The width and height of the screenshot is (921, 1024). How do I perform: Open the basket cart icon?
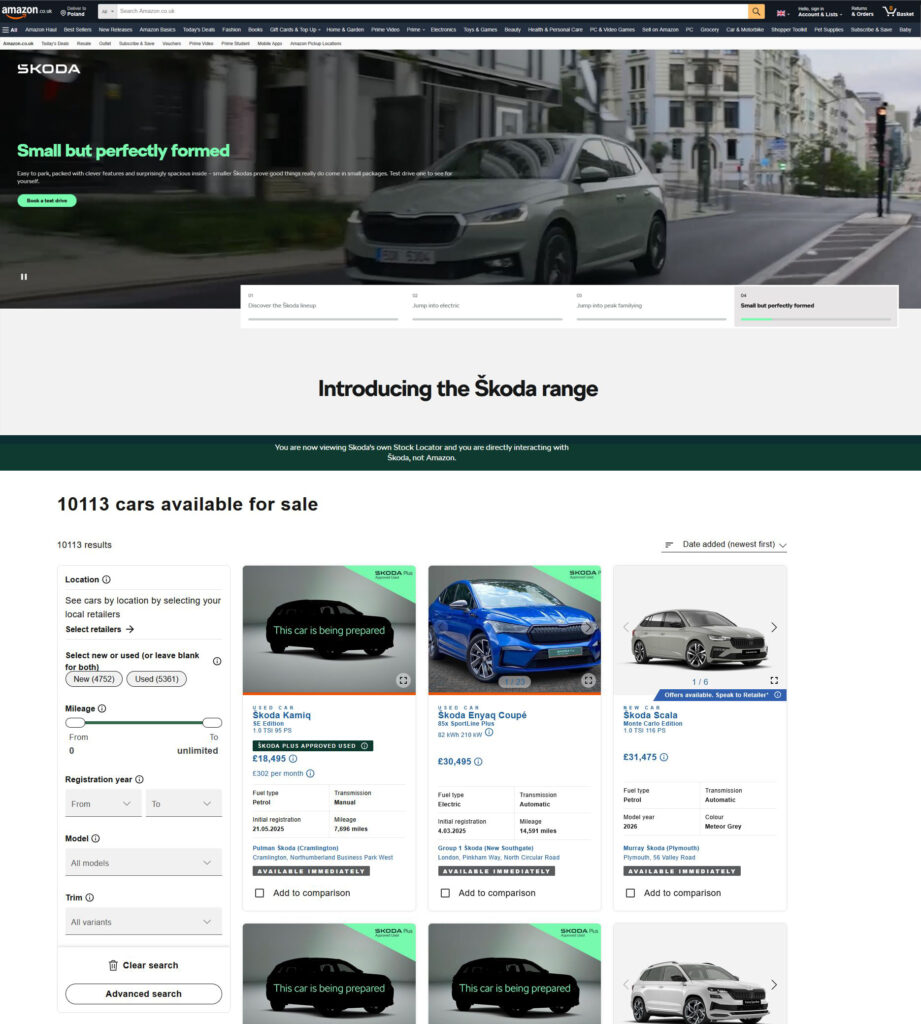[x=898, y=11]
